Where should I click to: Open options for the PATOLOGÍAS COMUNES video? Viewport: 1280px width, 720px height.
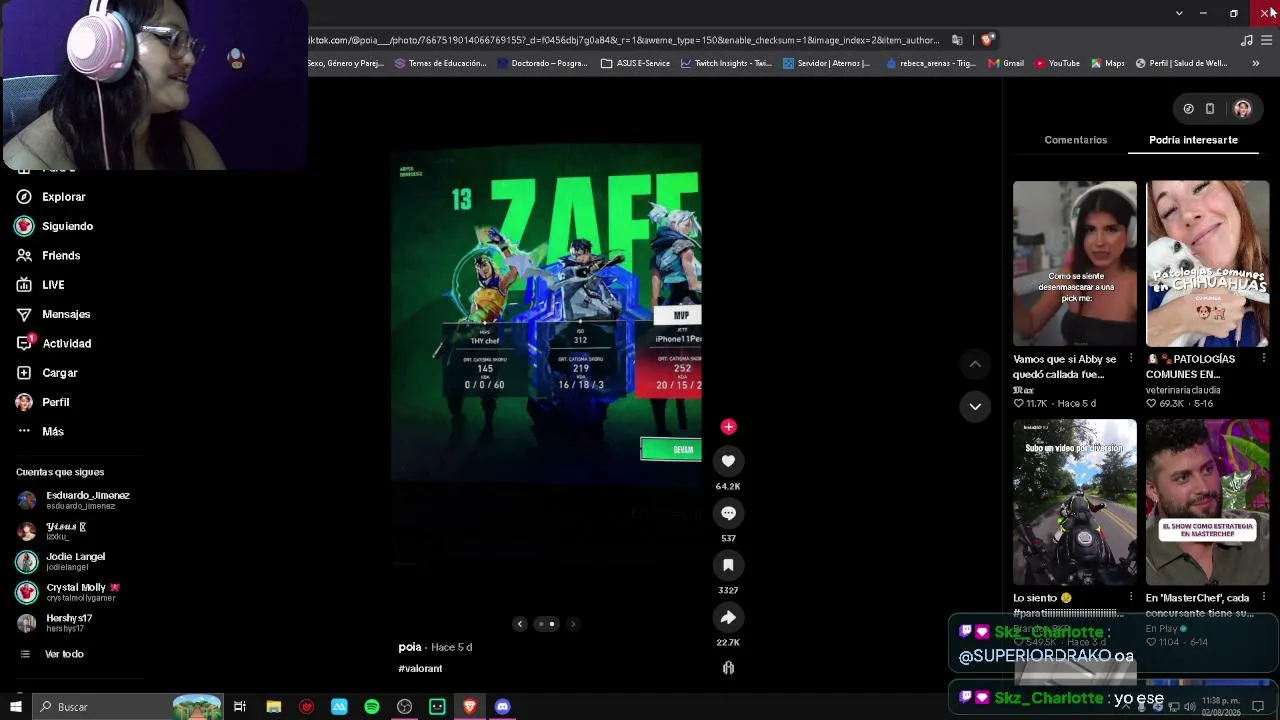(1264, 359)
